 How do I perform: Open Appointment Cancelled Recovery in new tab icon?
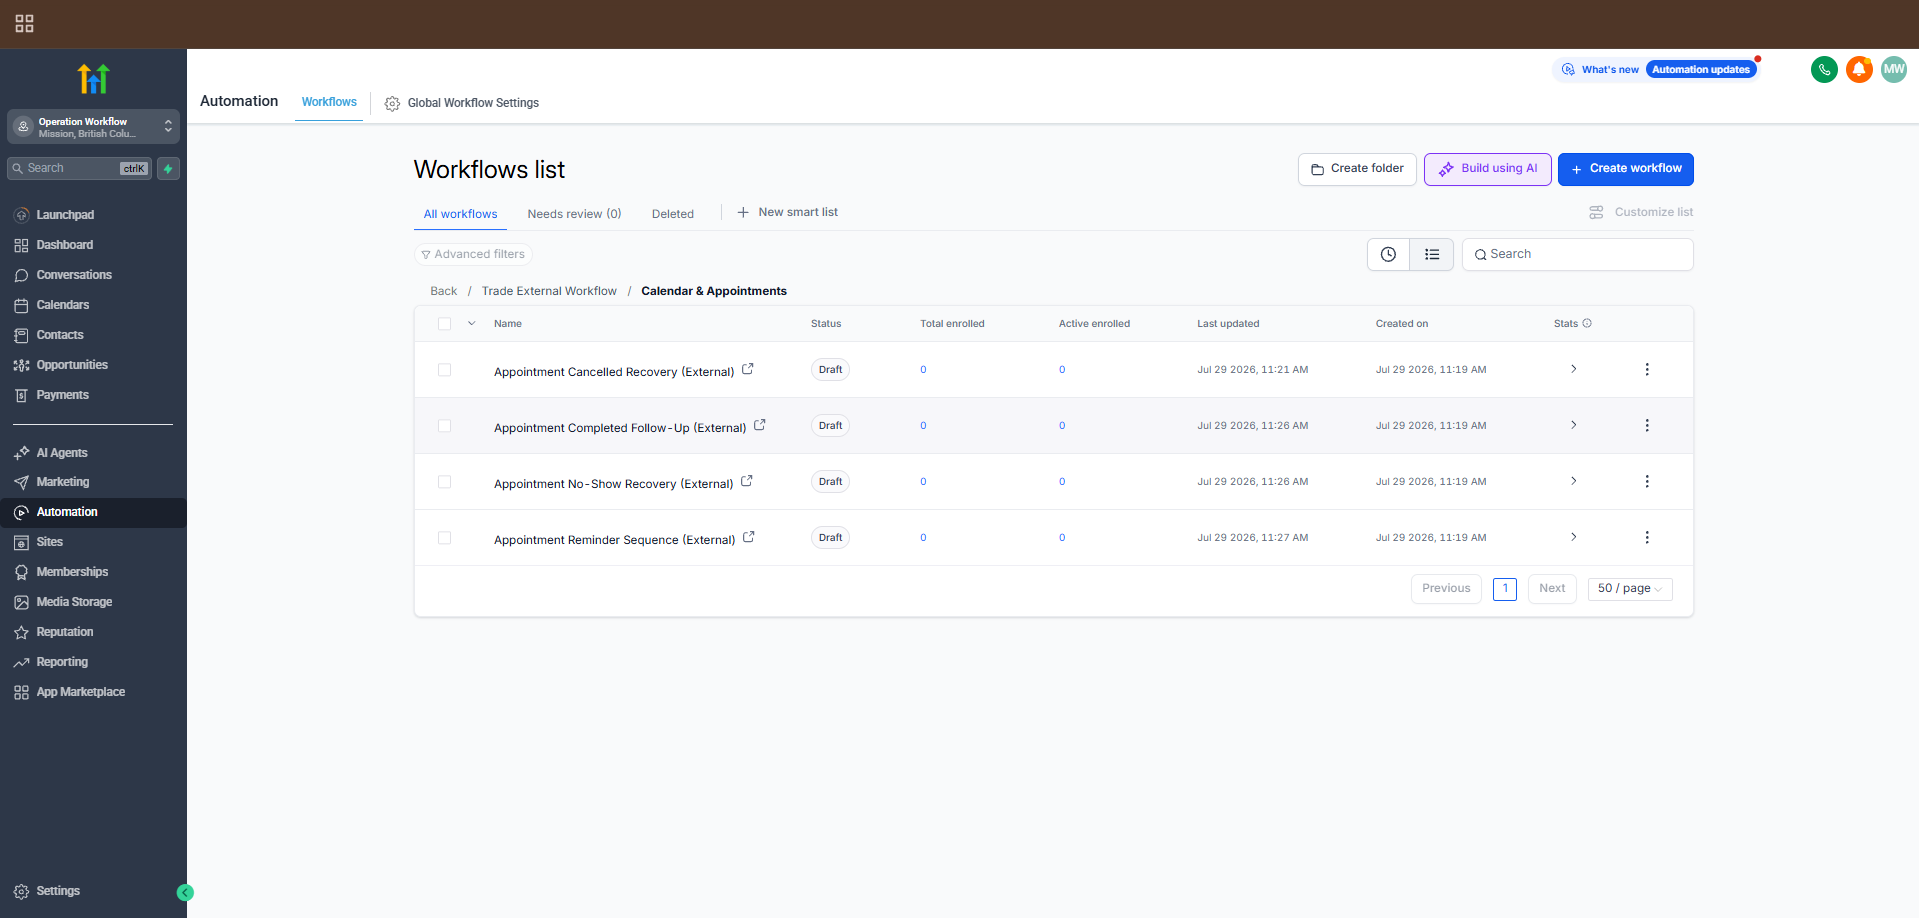pyautogui.click(x=748, y=369)
